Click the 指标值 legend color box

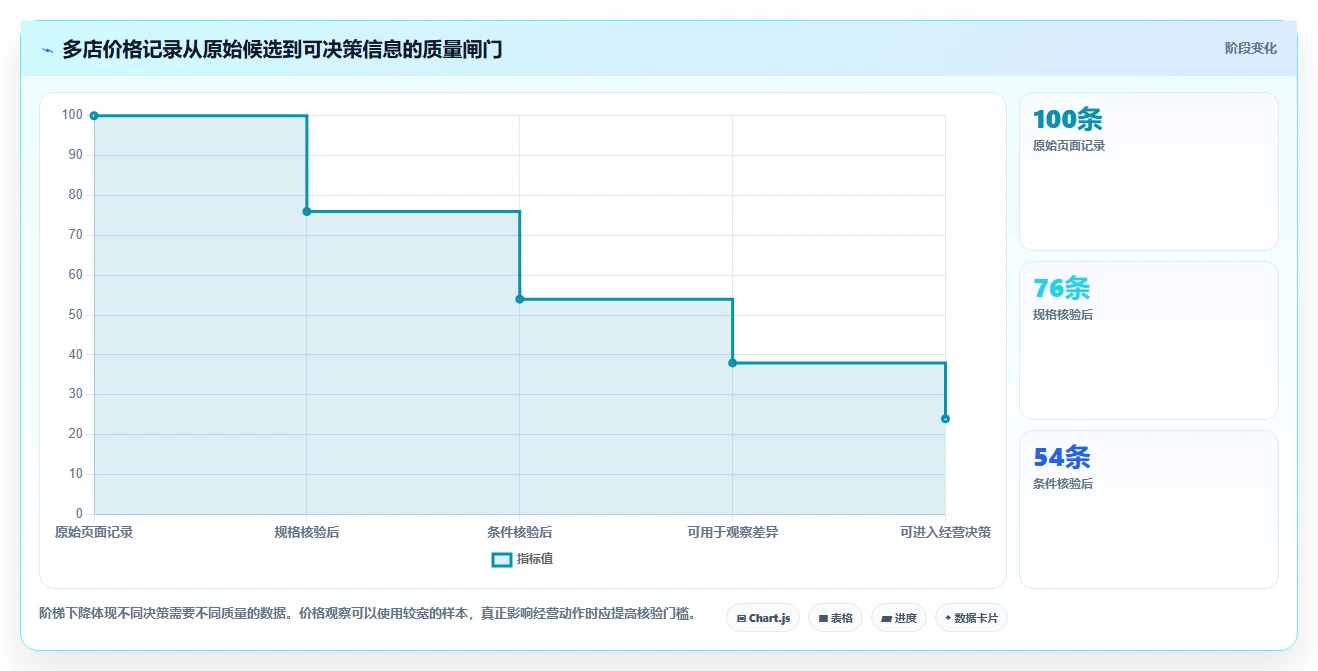point(502,559)
